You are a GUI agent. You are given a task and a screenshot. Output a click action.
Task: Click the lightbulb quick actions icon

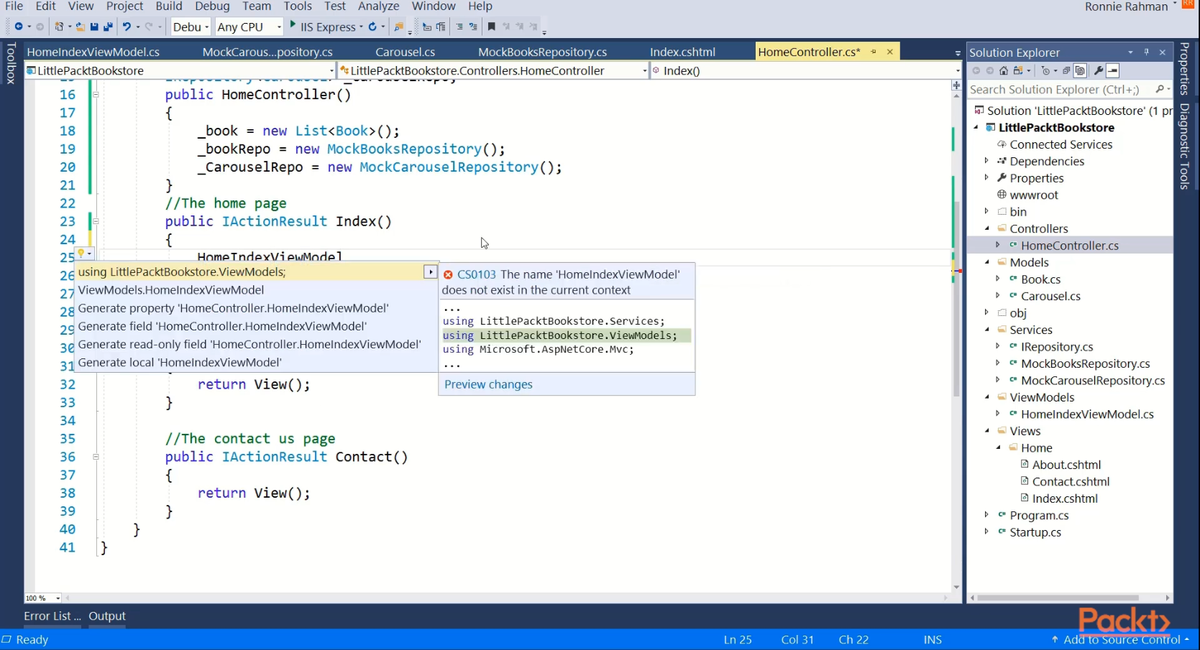click(82, 255)
